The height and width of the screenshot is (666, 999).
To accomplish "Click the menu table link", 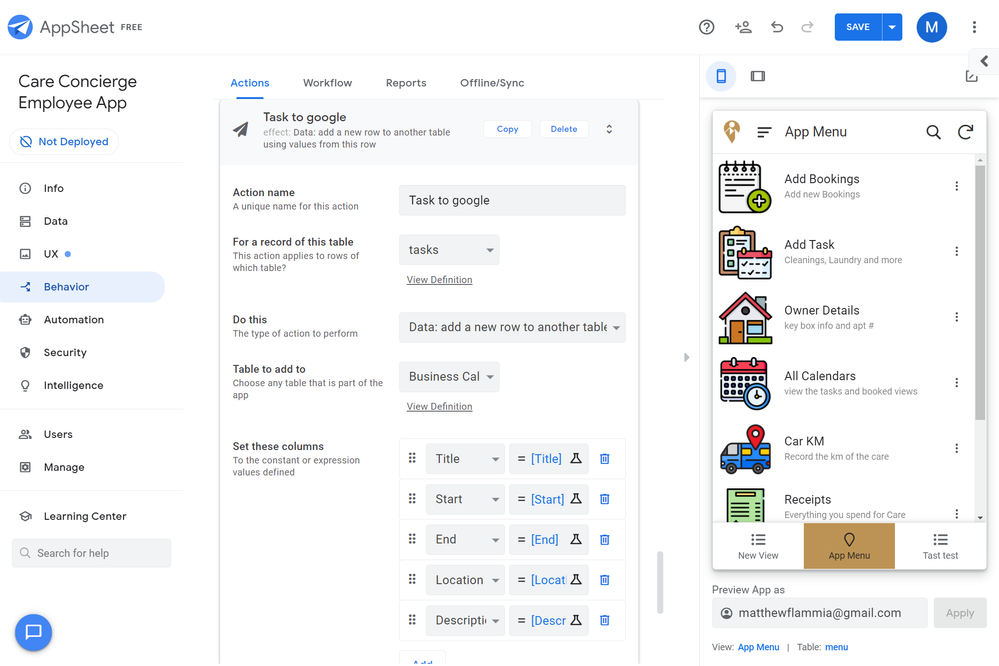I will (837, 647).
